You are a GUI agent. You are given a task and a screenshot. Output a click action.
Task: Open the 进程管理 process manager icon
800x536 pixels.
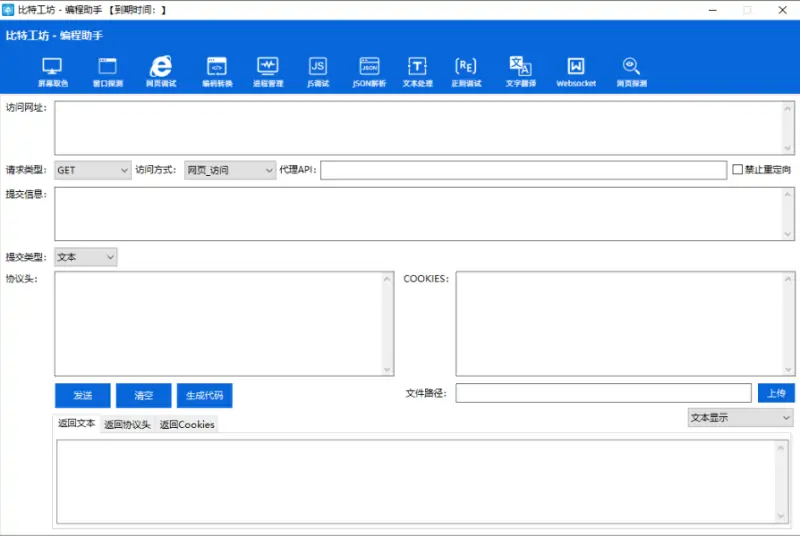tap(267, 68)
